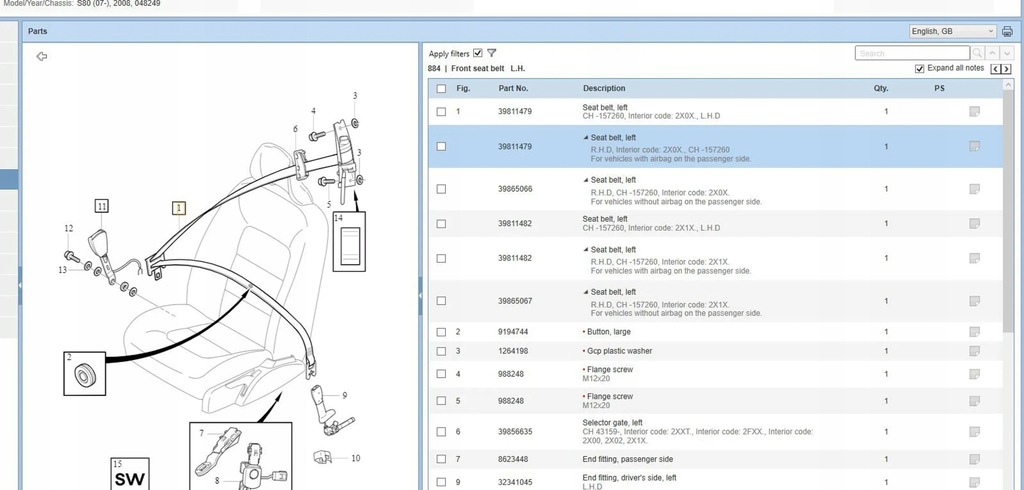
Task: Uncheck the Apply filters checkbox
Action: click(x=478, y=53)
